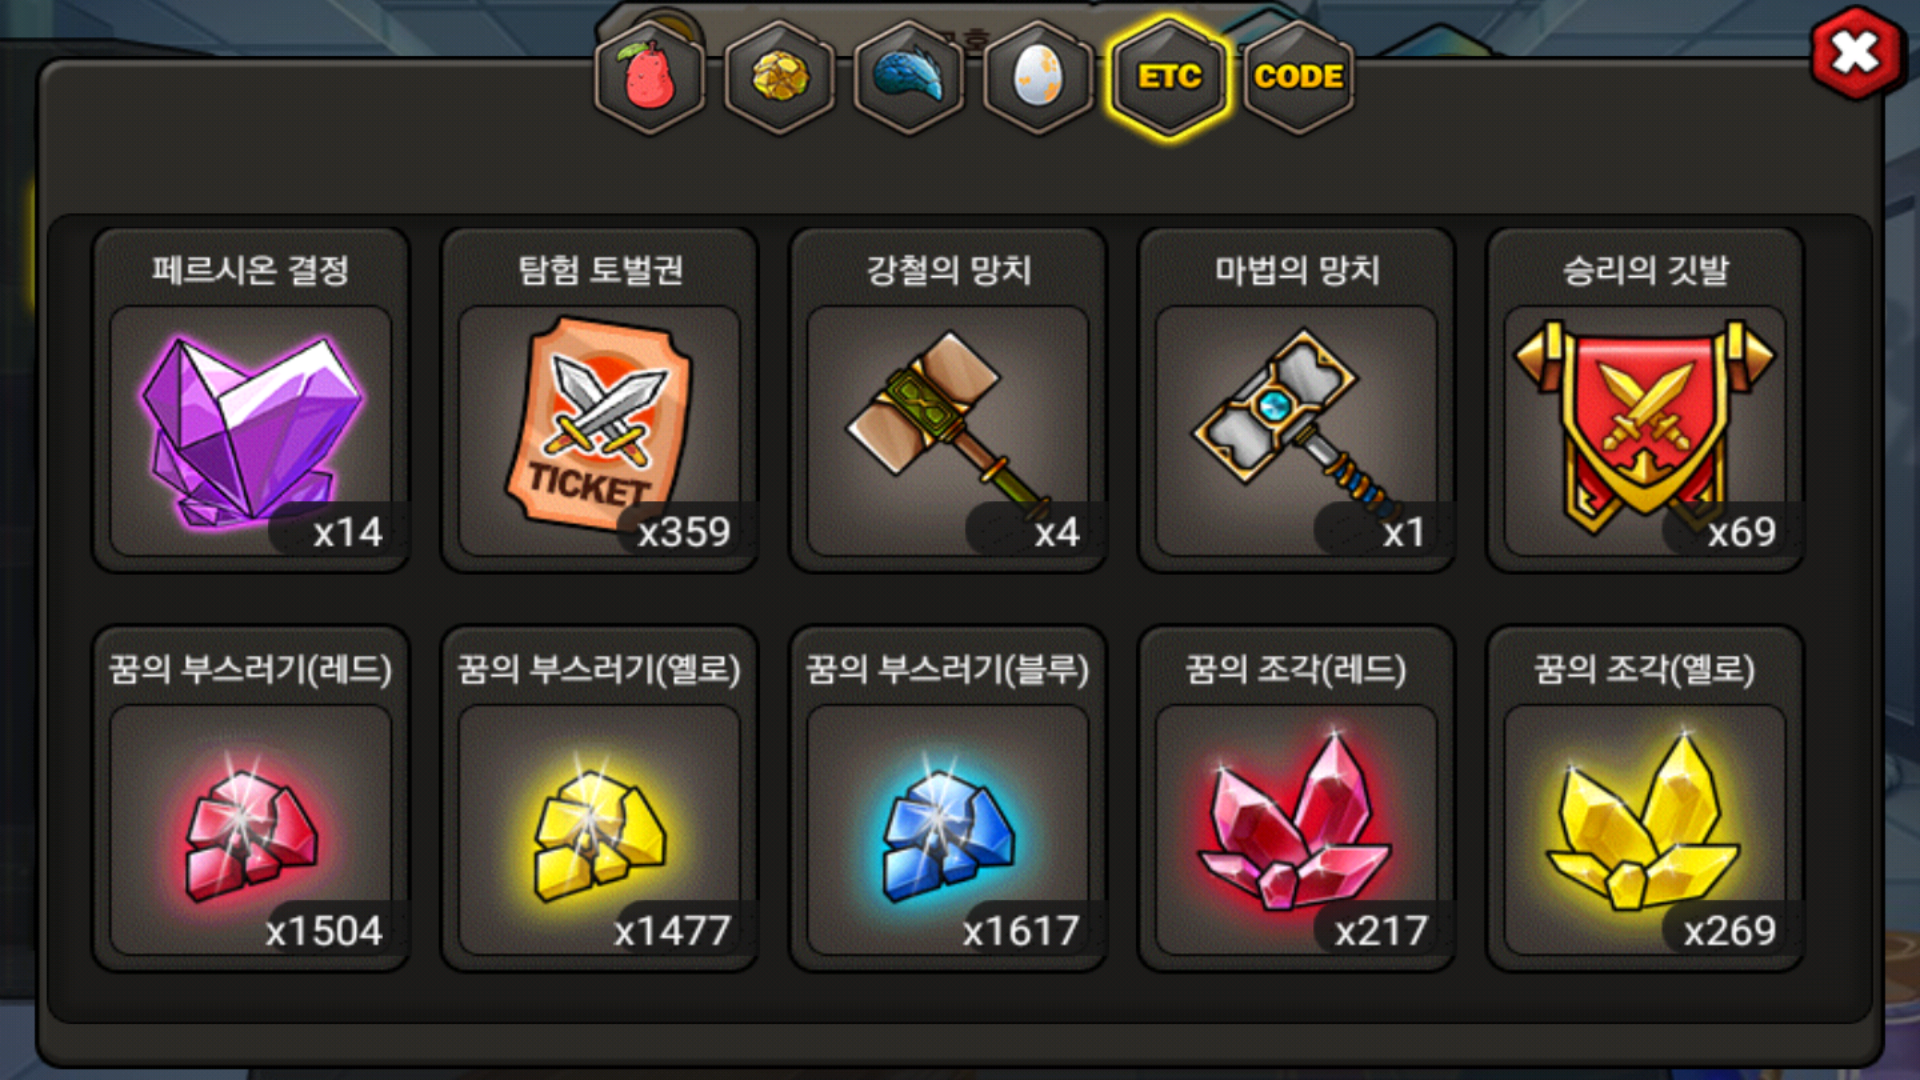1920x1080 pixels.
Task: Click the x1617 blue crumbs count
Action: point(1021,931)
